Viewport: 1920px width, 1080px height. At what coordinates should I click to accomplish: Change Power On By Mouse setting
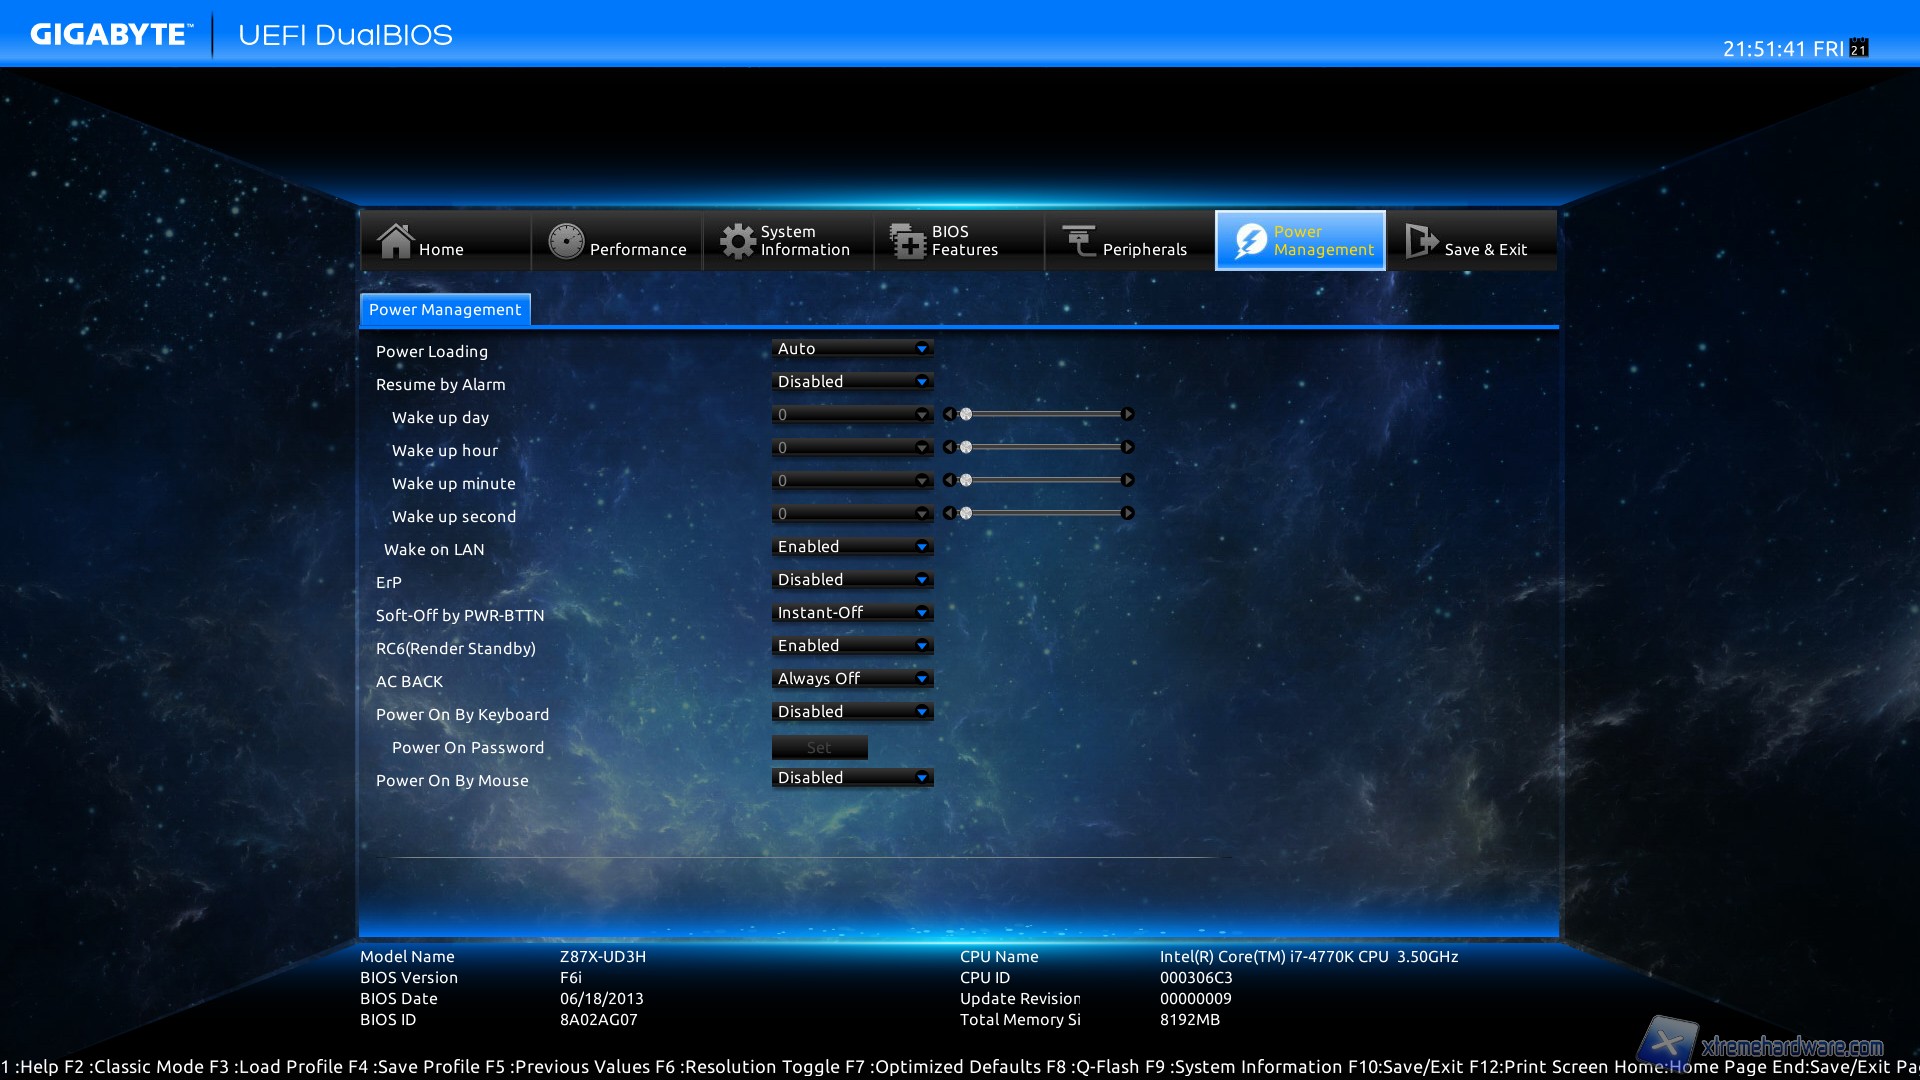(x=852, y=777)
